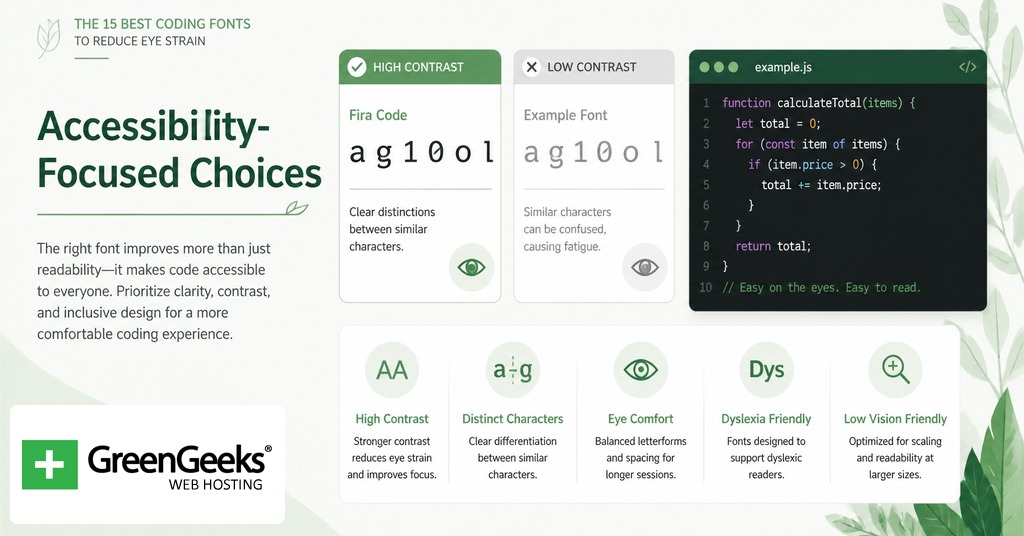This screenshot has height=536, width=1024.
Task: Click the 'Distinct Characters' feature label
Action: (513, 419)
